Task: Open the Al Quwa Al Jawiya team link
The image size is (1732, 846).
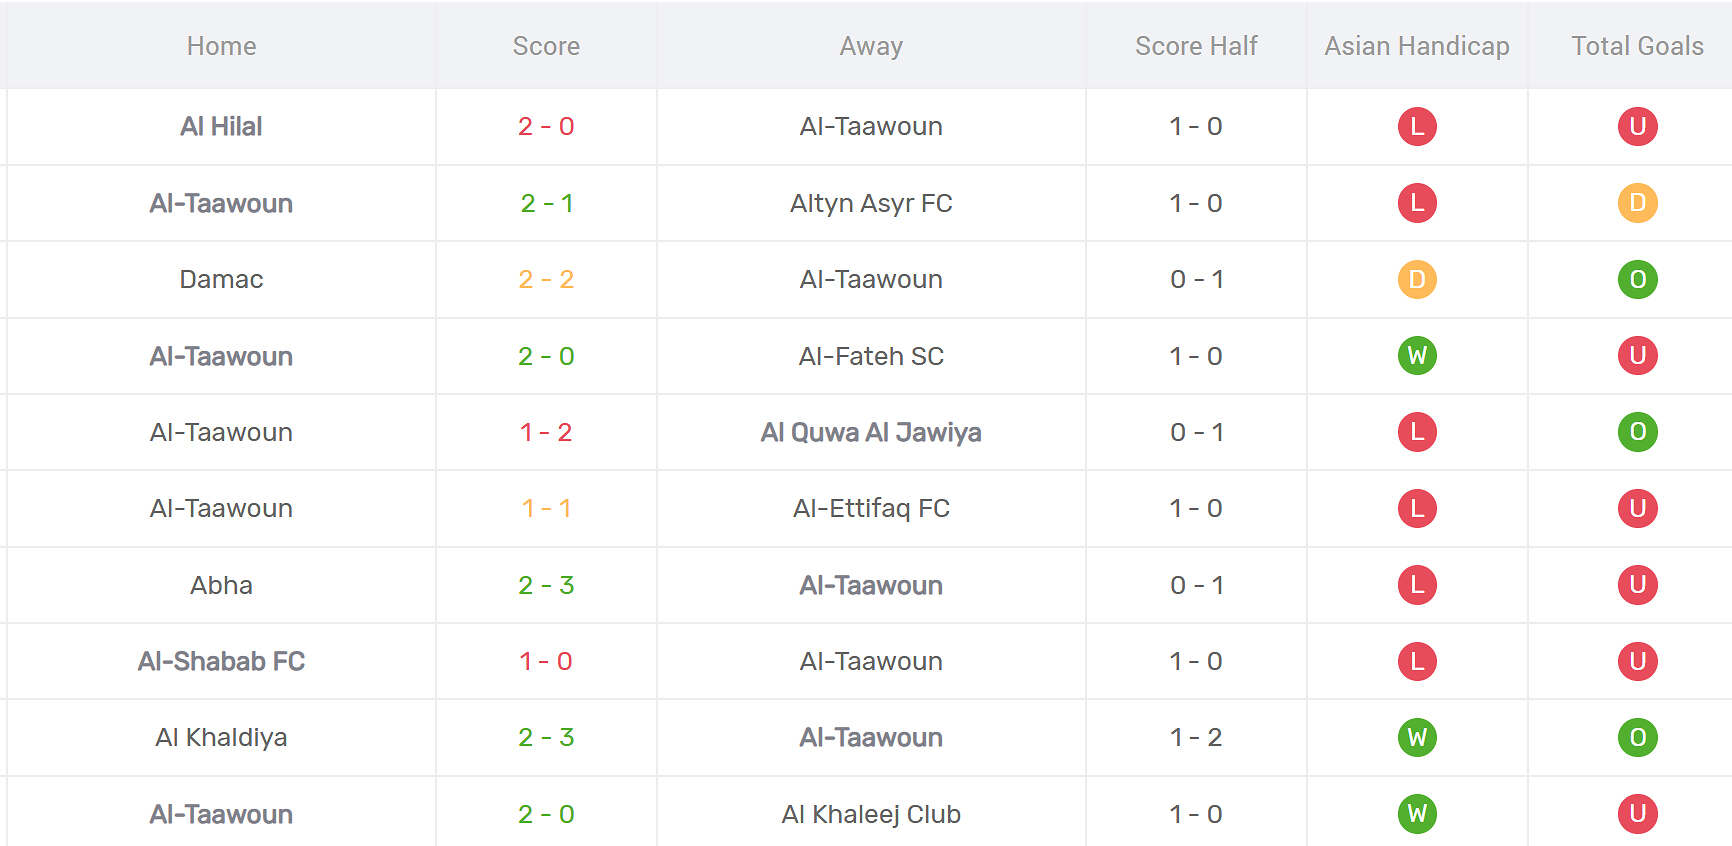Action: pos(871,432)
